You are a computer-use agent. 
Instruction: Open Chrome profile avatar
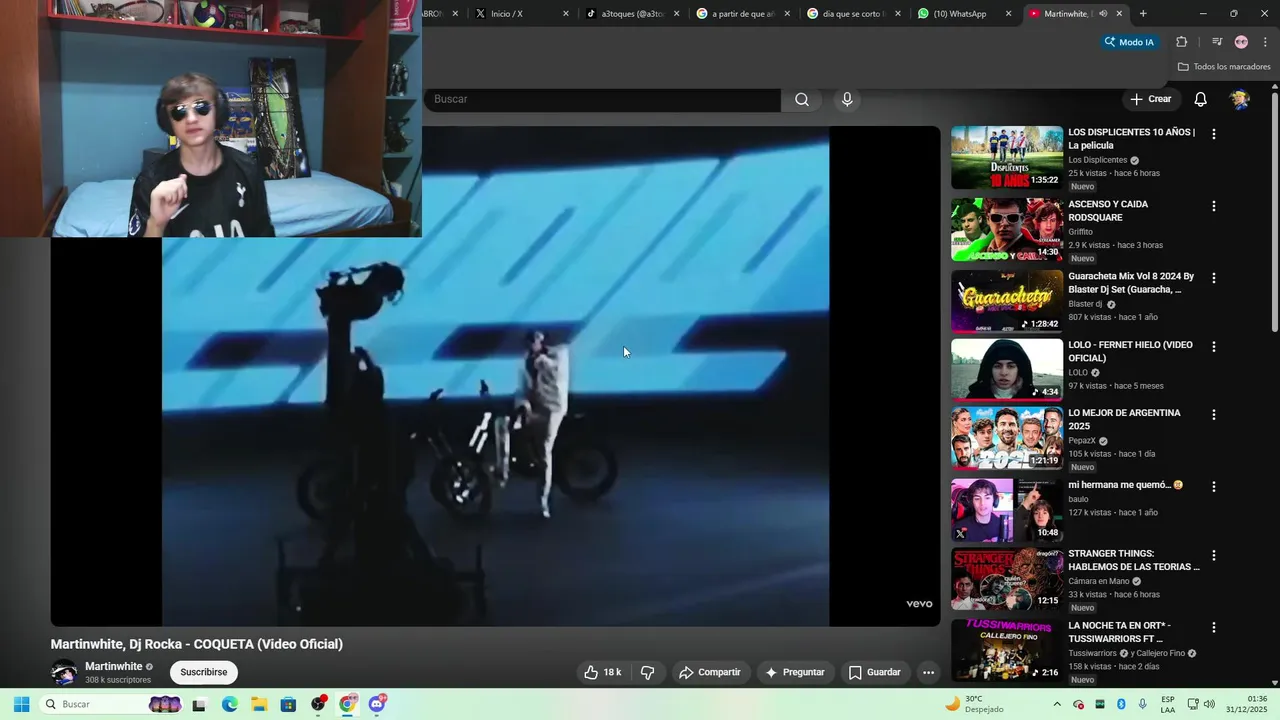(x=1241, y=42)
